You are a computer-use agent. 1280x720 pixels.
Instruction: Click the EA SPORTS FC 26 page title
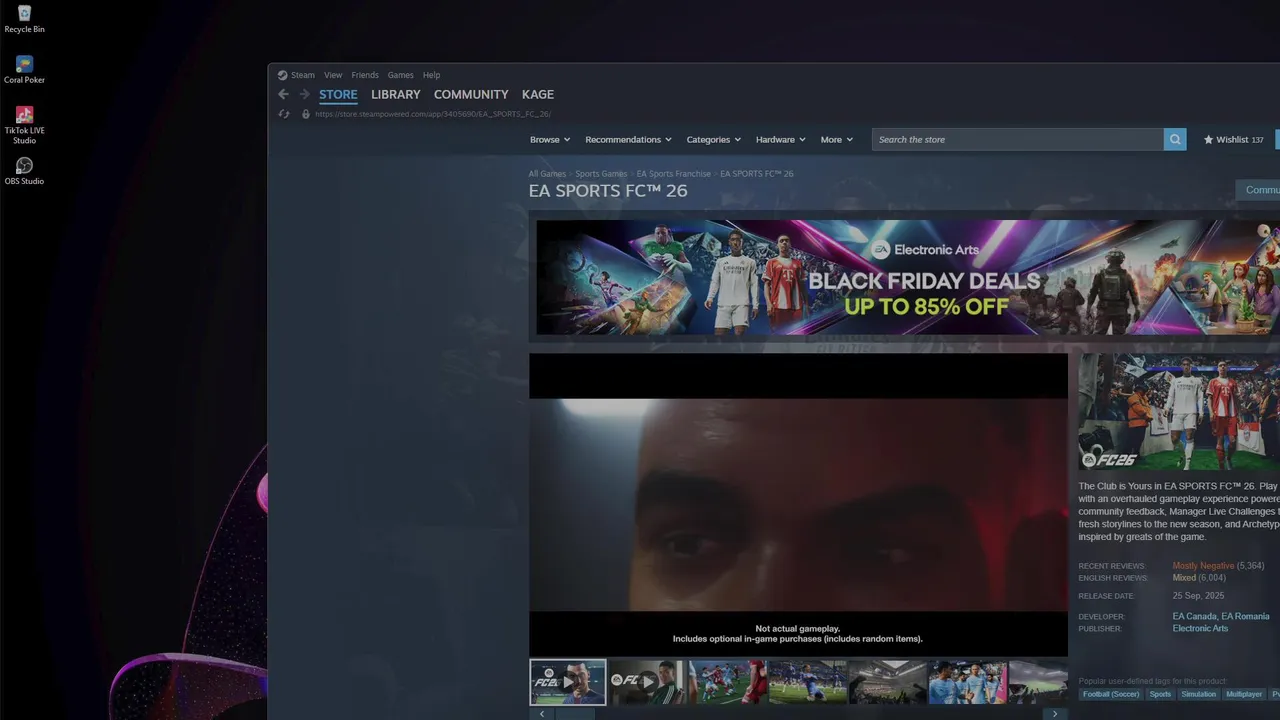608,191
